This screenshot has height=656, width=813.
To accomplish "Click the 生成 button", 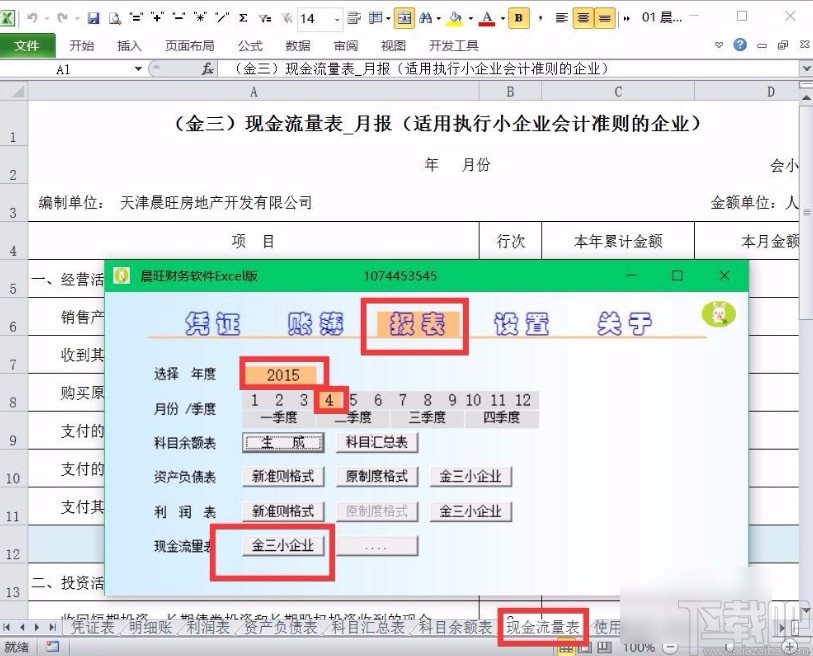I will pyautogui.click(x=283, y=441).
